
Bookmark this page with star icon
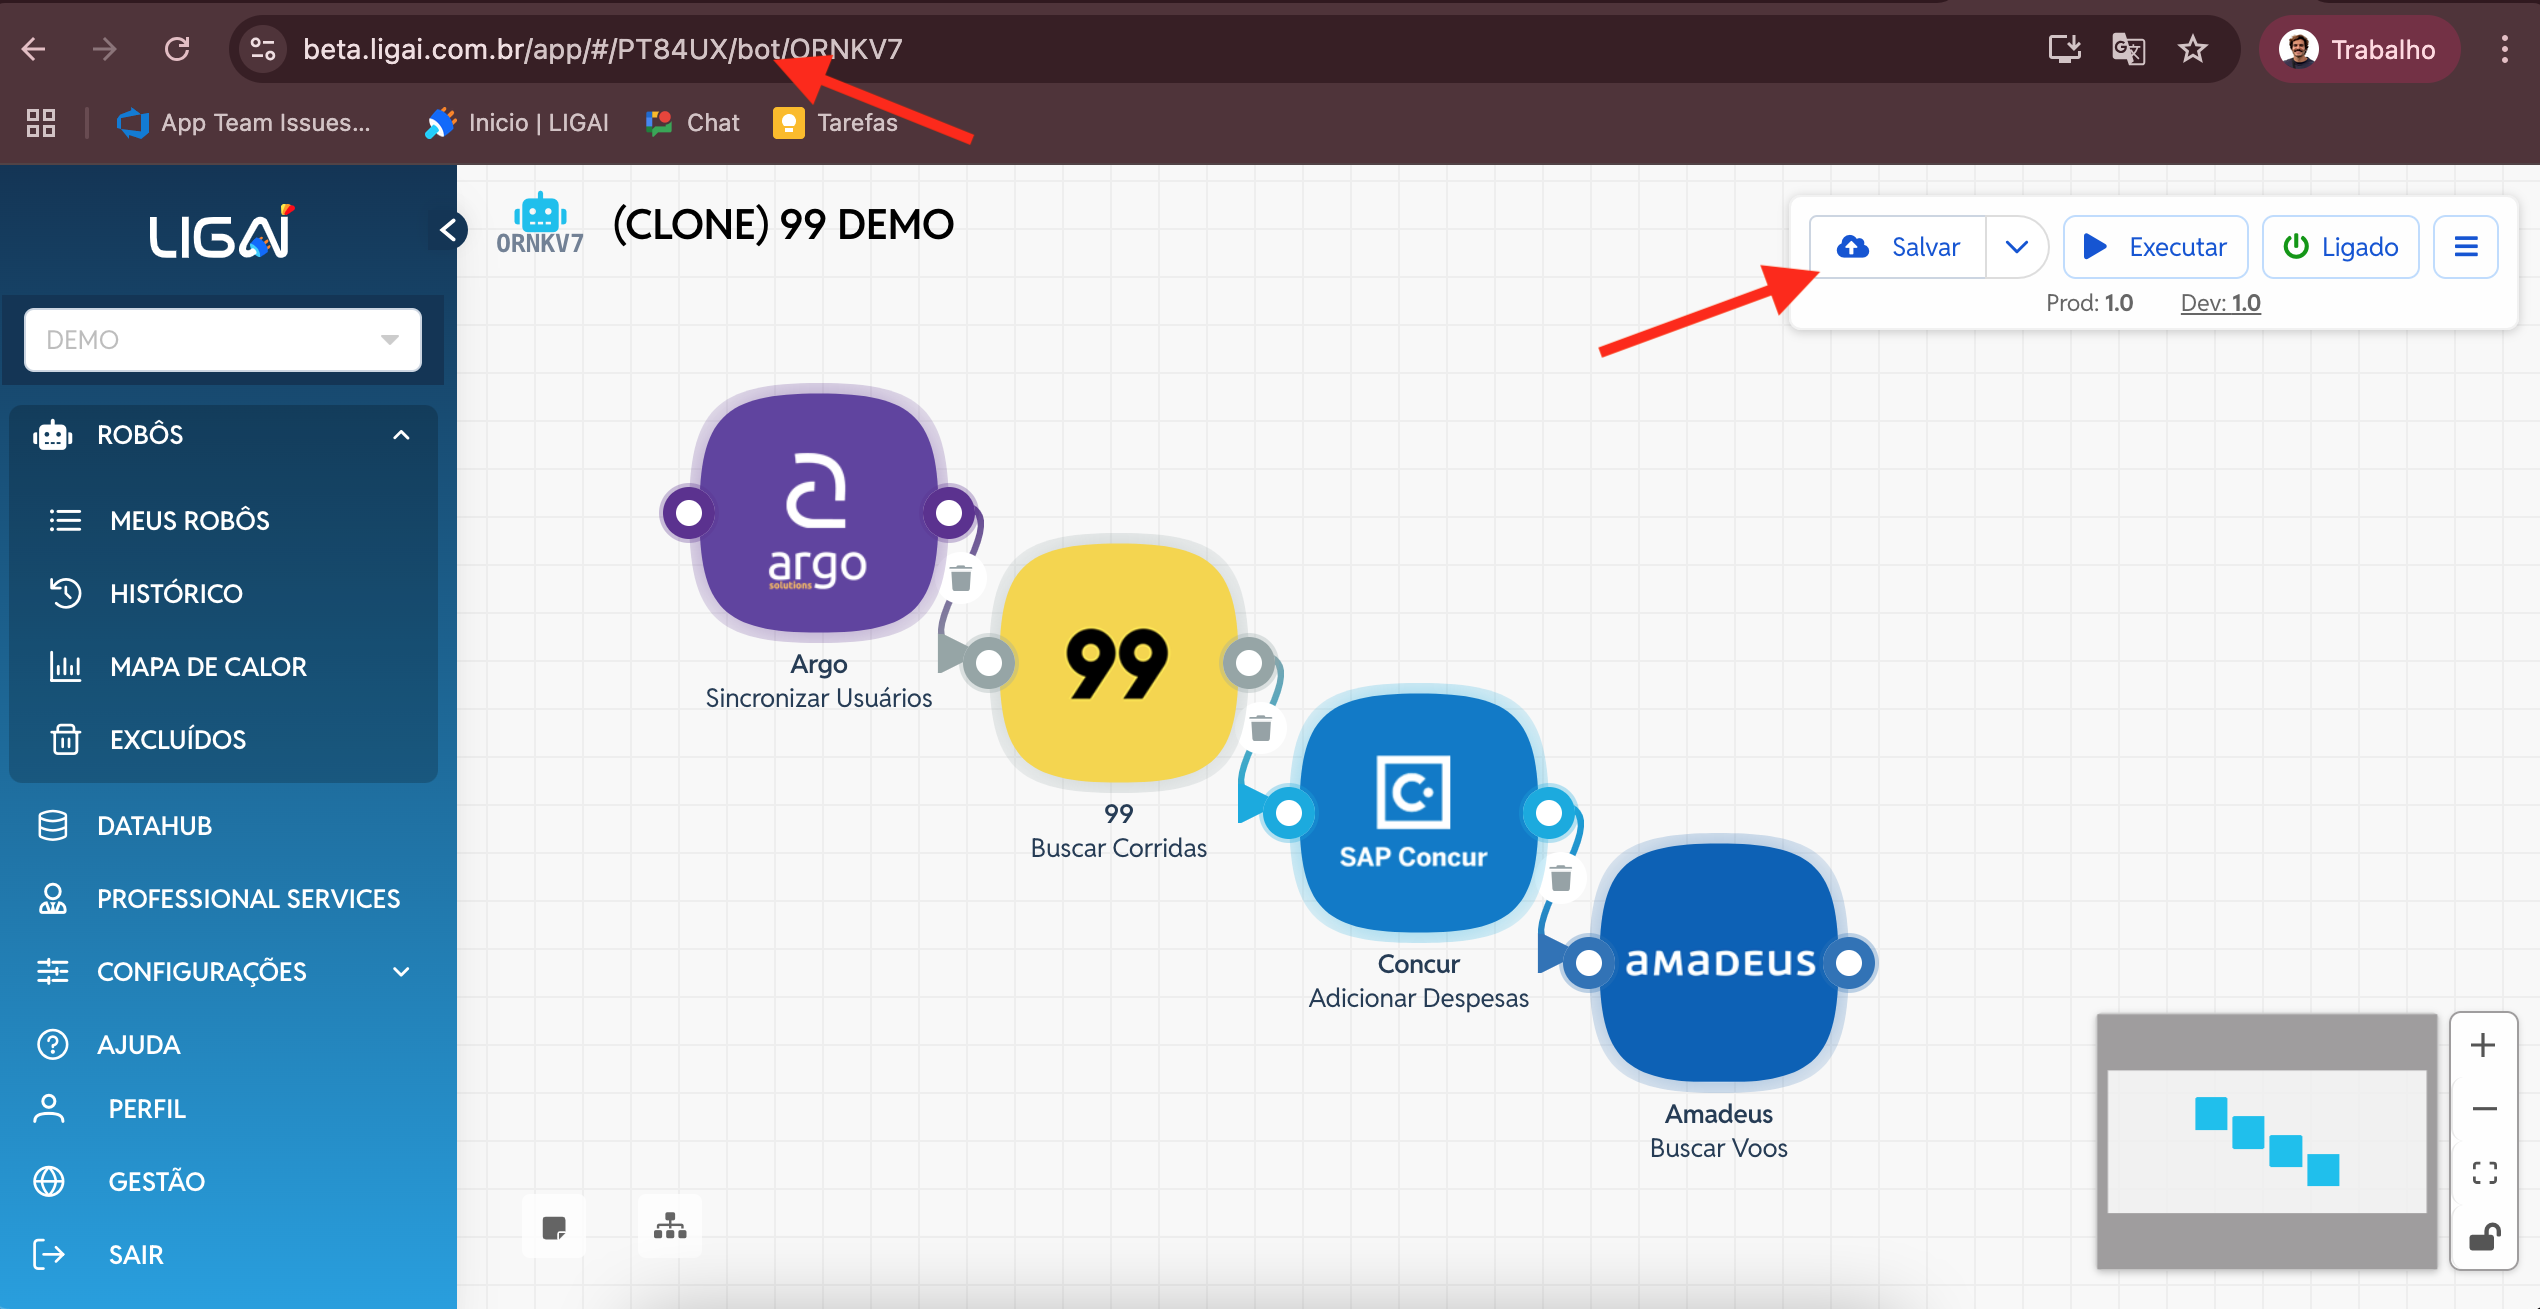click(x=2192, y=49)
